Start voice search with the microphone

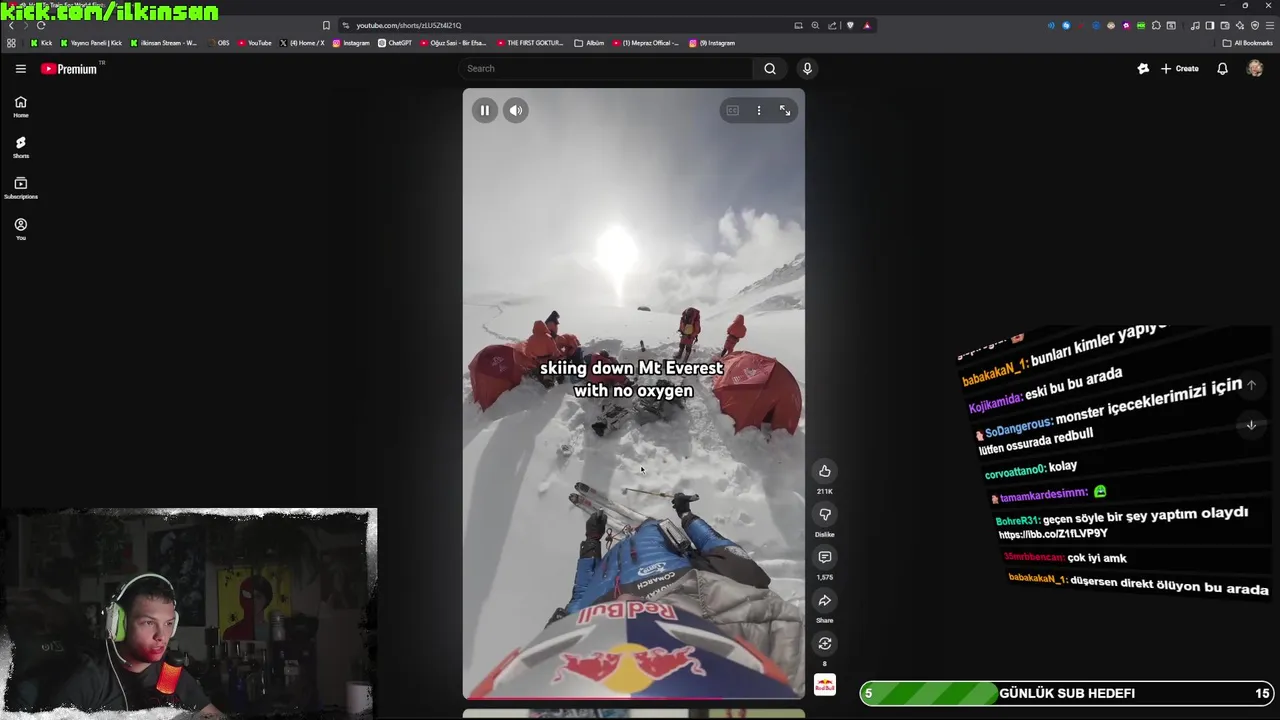(807, 69)
